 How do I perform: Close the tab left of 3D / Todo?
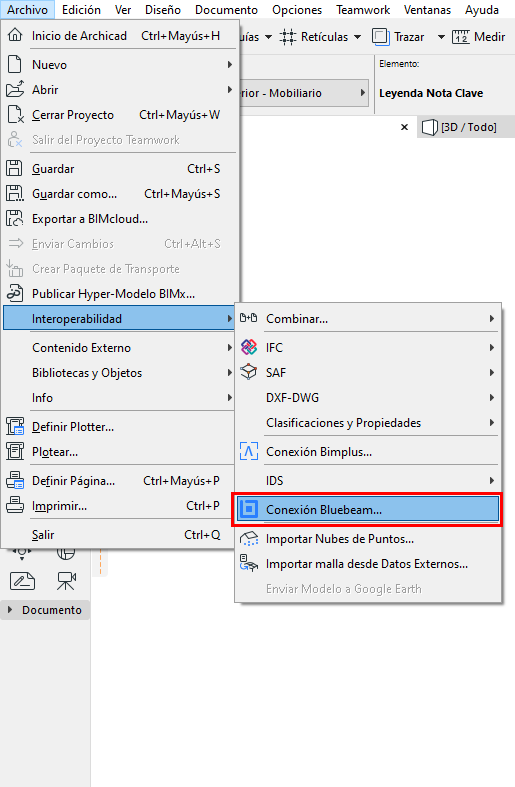pos(404,127)
